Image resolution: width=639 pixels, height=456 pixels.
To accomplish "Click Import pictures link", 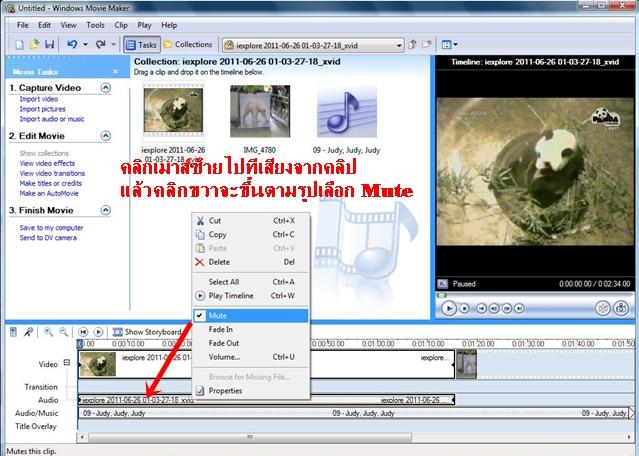I will [42, 109].
